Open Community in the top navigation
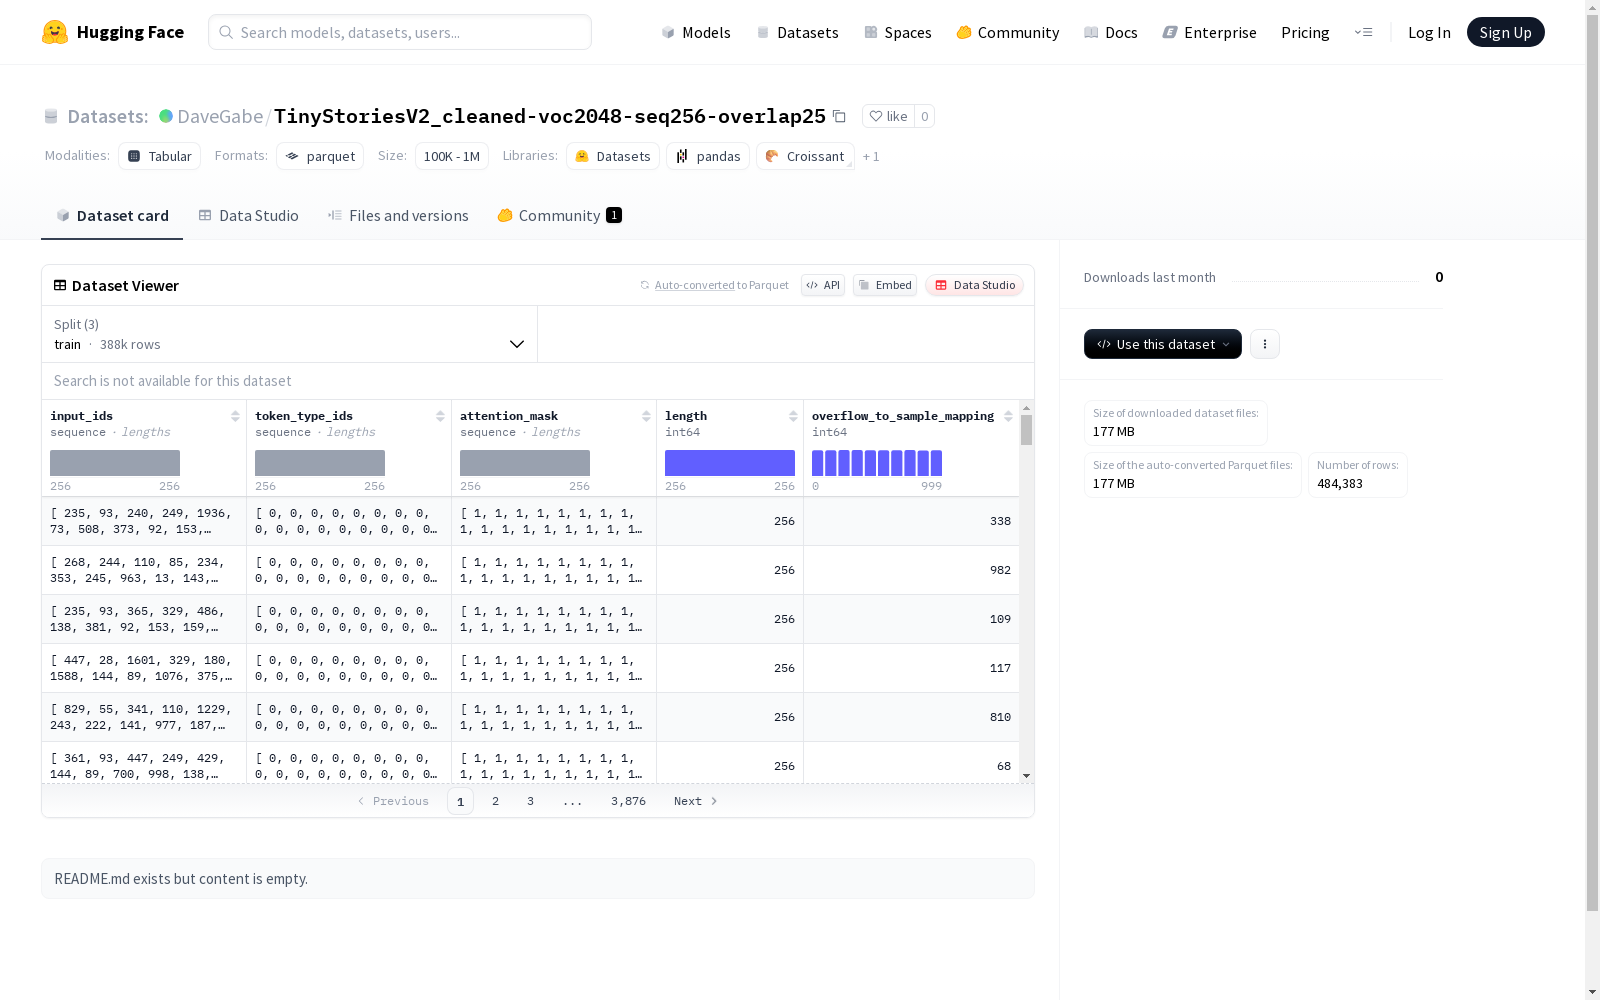Viewport: 1600px width, 1000px height. tap(1008, 32)
